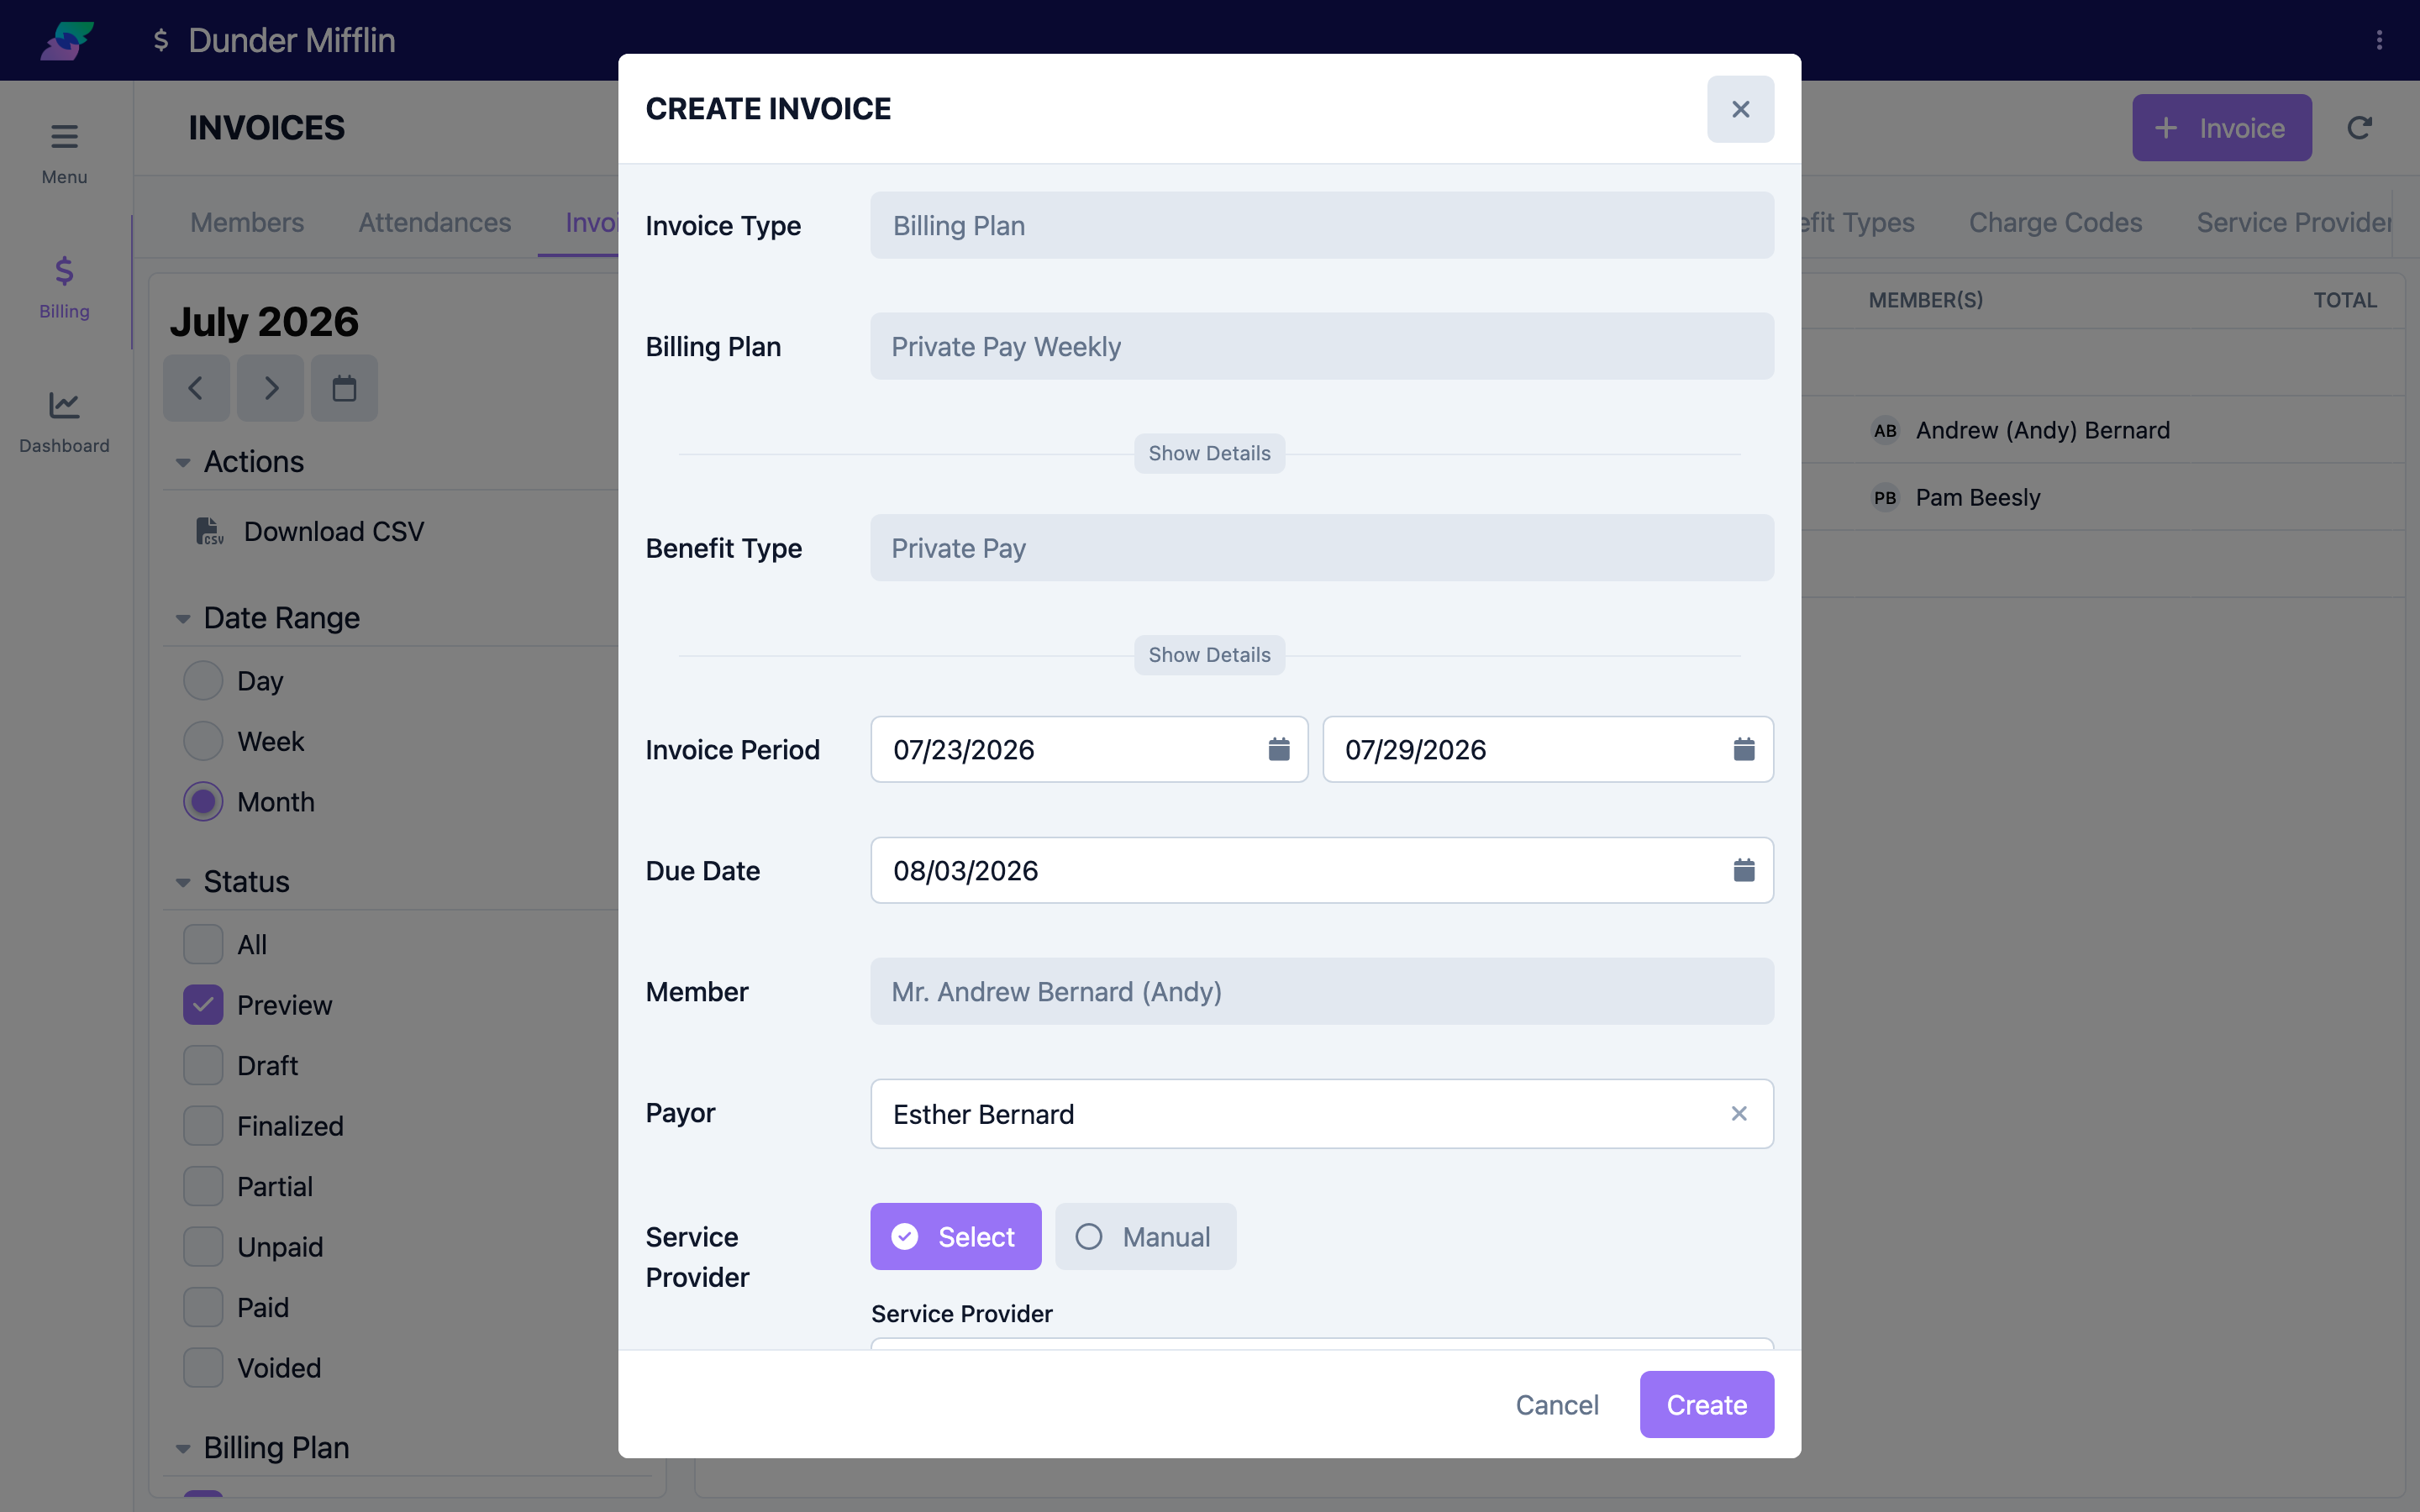Image resolution: width=2420 pixels, height=1512 pixels.
Task: Open the Invoice Type field
Action: 1322,225
